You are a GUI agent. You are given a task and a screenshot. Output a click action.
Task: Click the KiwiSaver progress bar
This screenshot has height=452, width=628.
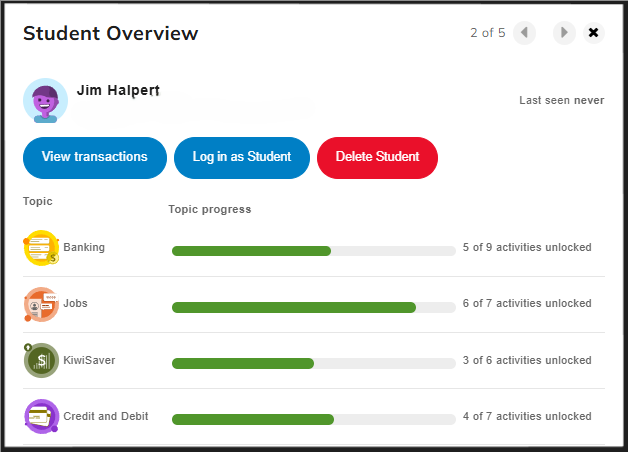pyautogui.click(x=314, y=364)
